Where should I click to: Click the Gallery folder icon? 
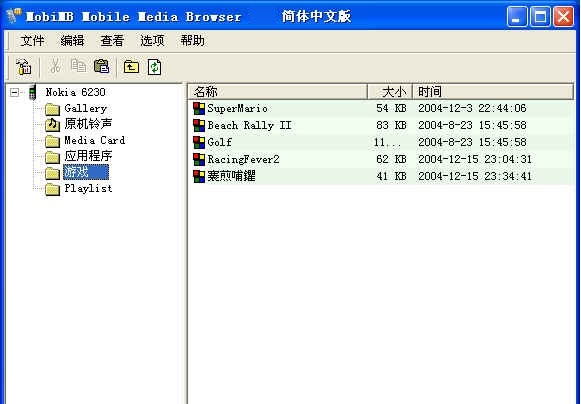point(52,109)
